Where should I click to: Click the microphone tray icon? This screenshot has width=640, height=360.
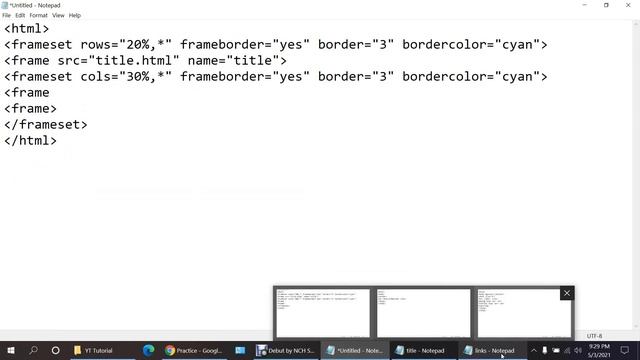click(544, 350)
